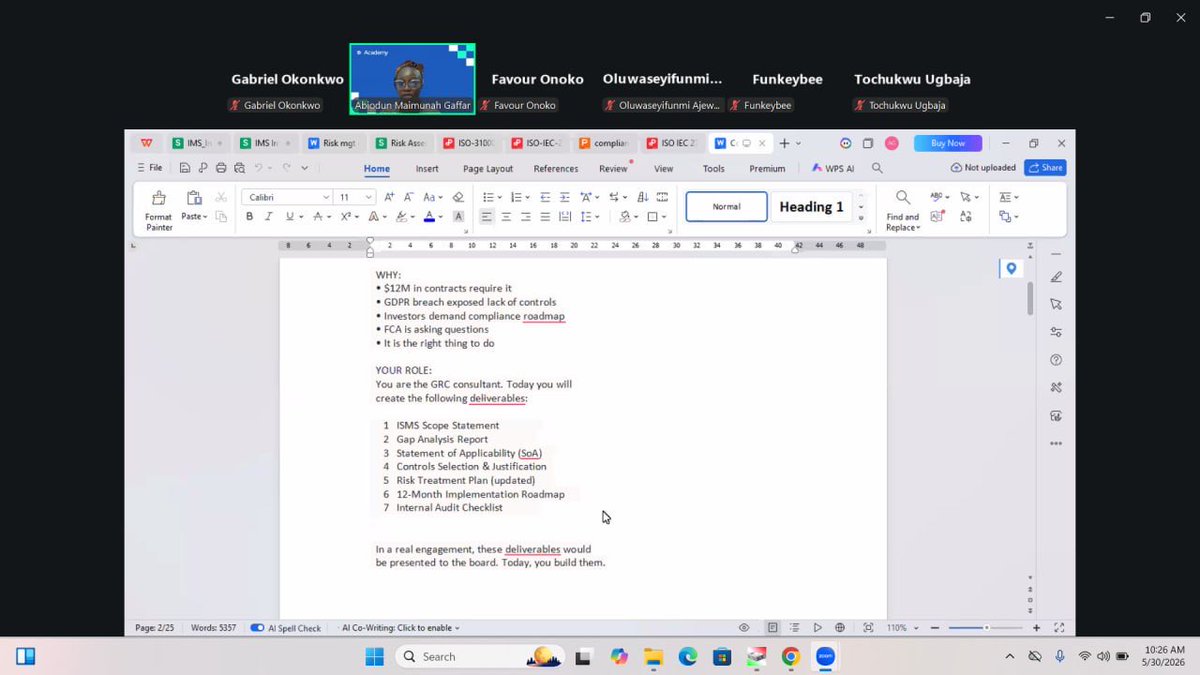Click the Find and Replace magnifier
Viewport: 1200px width, 675px height.
click(902, 198)
